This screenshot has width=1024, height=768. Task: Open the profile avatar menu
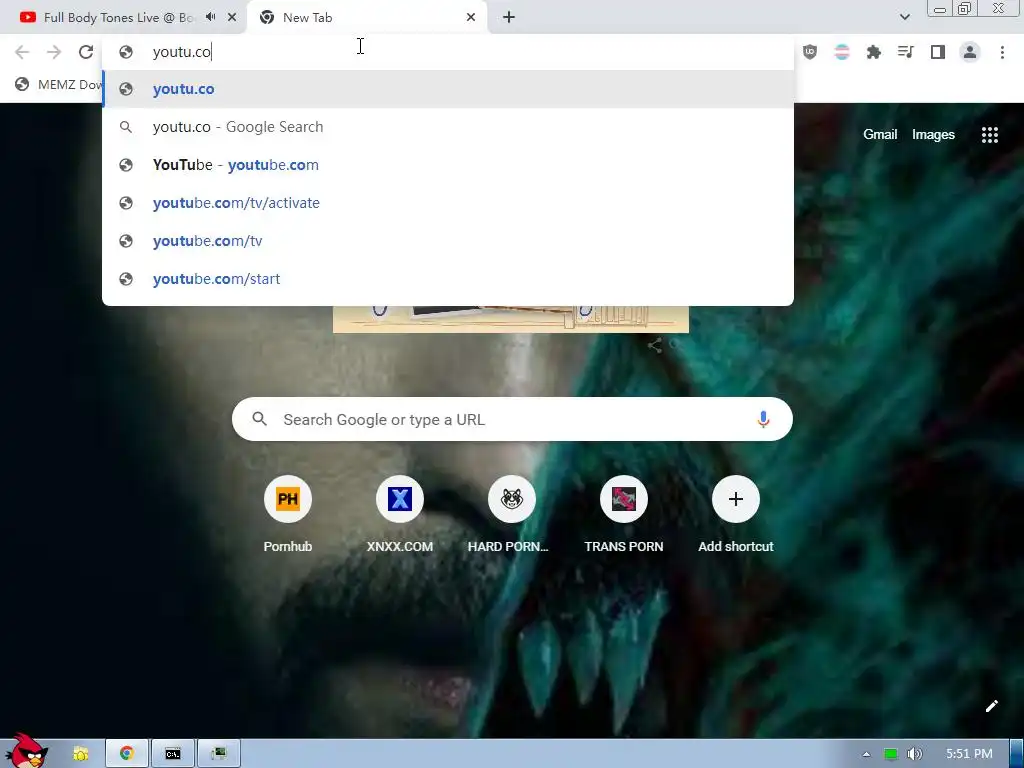[970, 52]
